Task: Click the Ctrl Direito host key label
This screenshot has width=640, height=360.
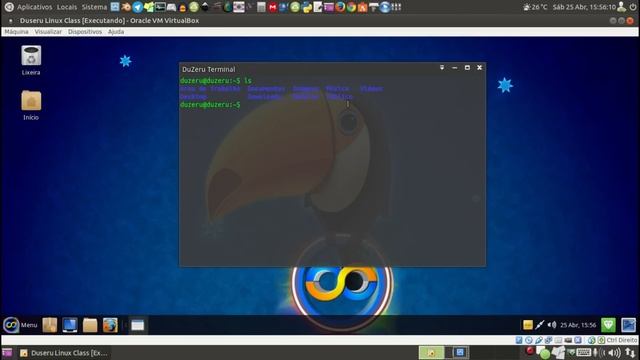Action: pyautogui.click(x=622, y=340)
